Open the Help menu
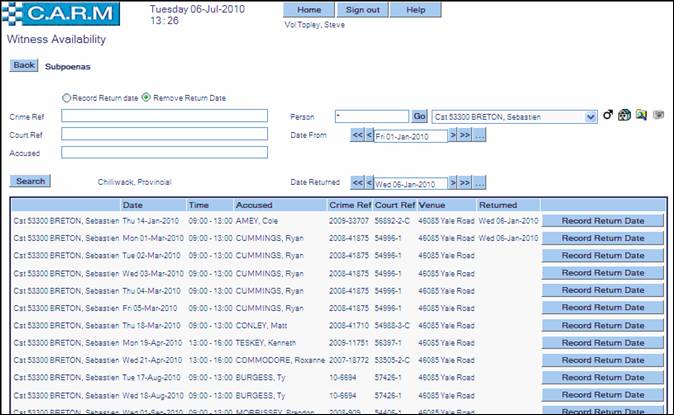This screenshot has width=674, height=415. (x=415, y=9)
